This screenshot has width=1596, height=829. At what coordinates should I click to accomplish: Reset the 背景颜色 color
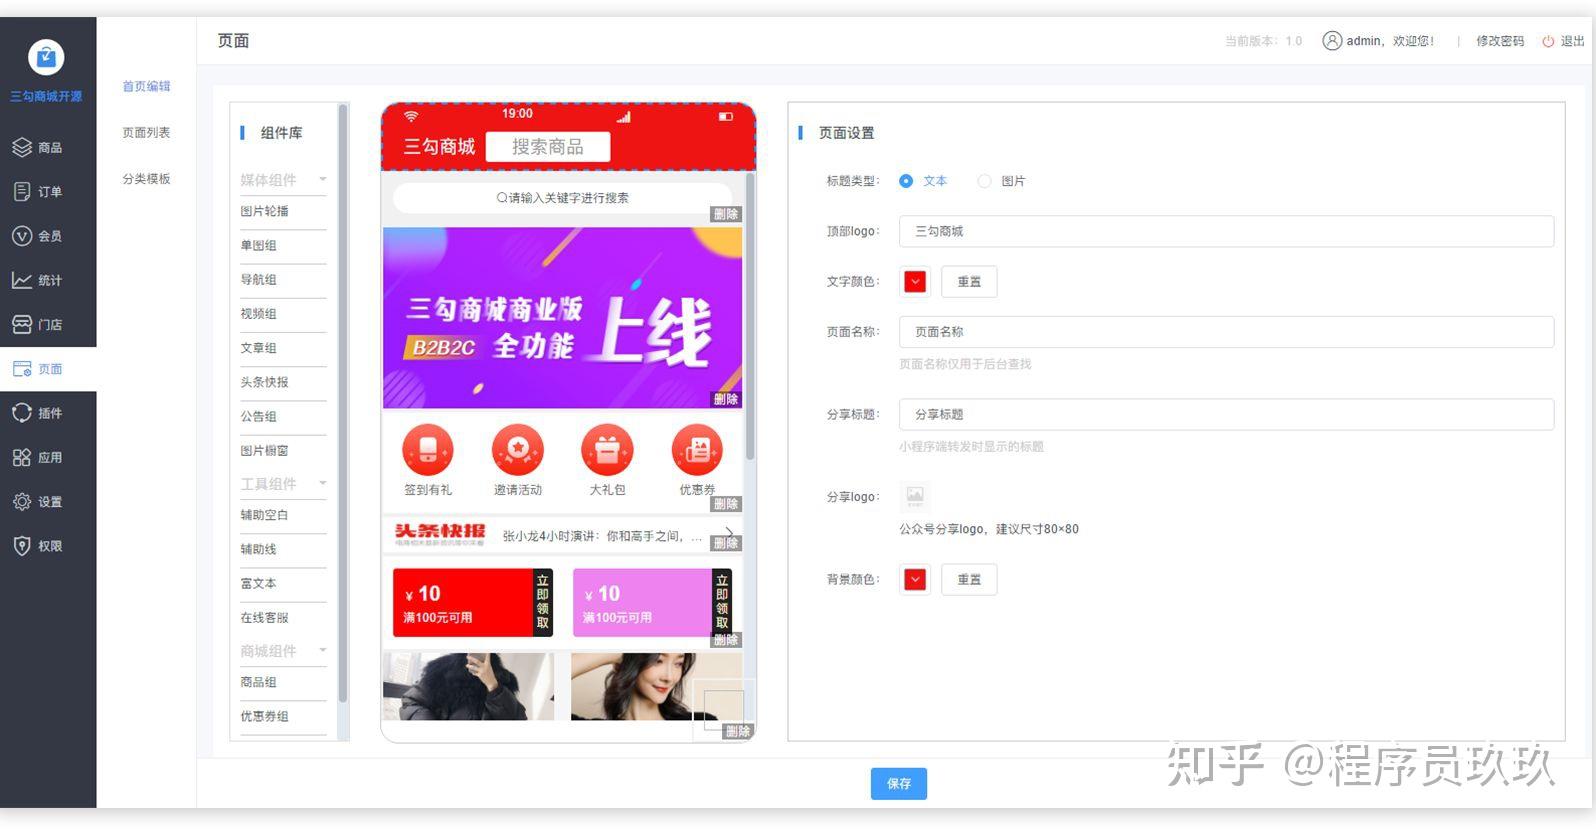pyautogui.click(x=969, y=580)
